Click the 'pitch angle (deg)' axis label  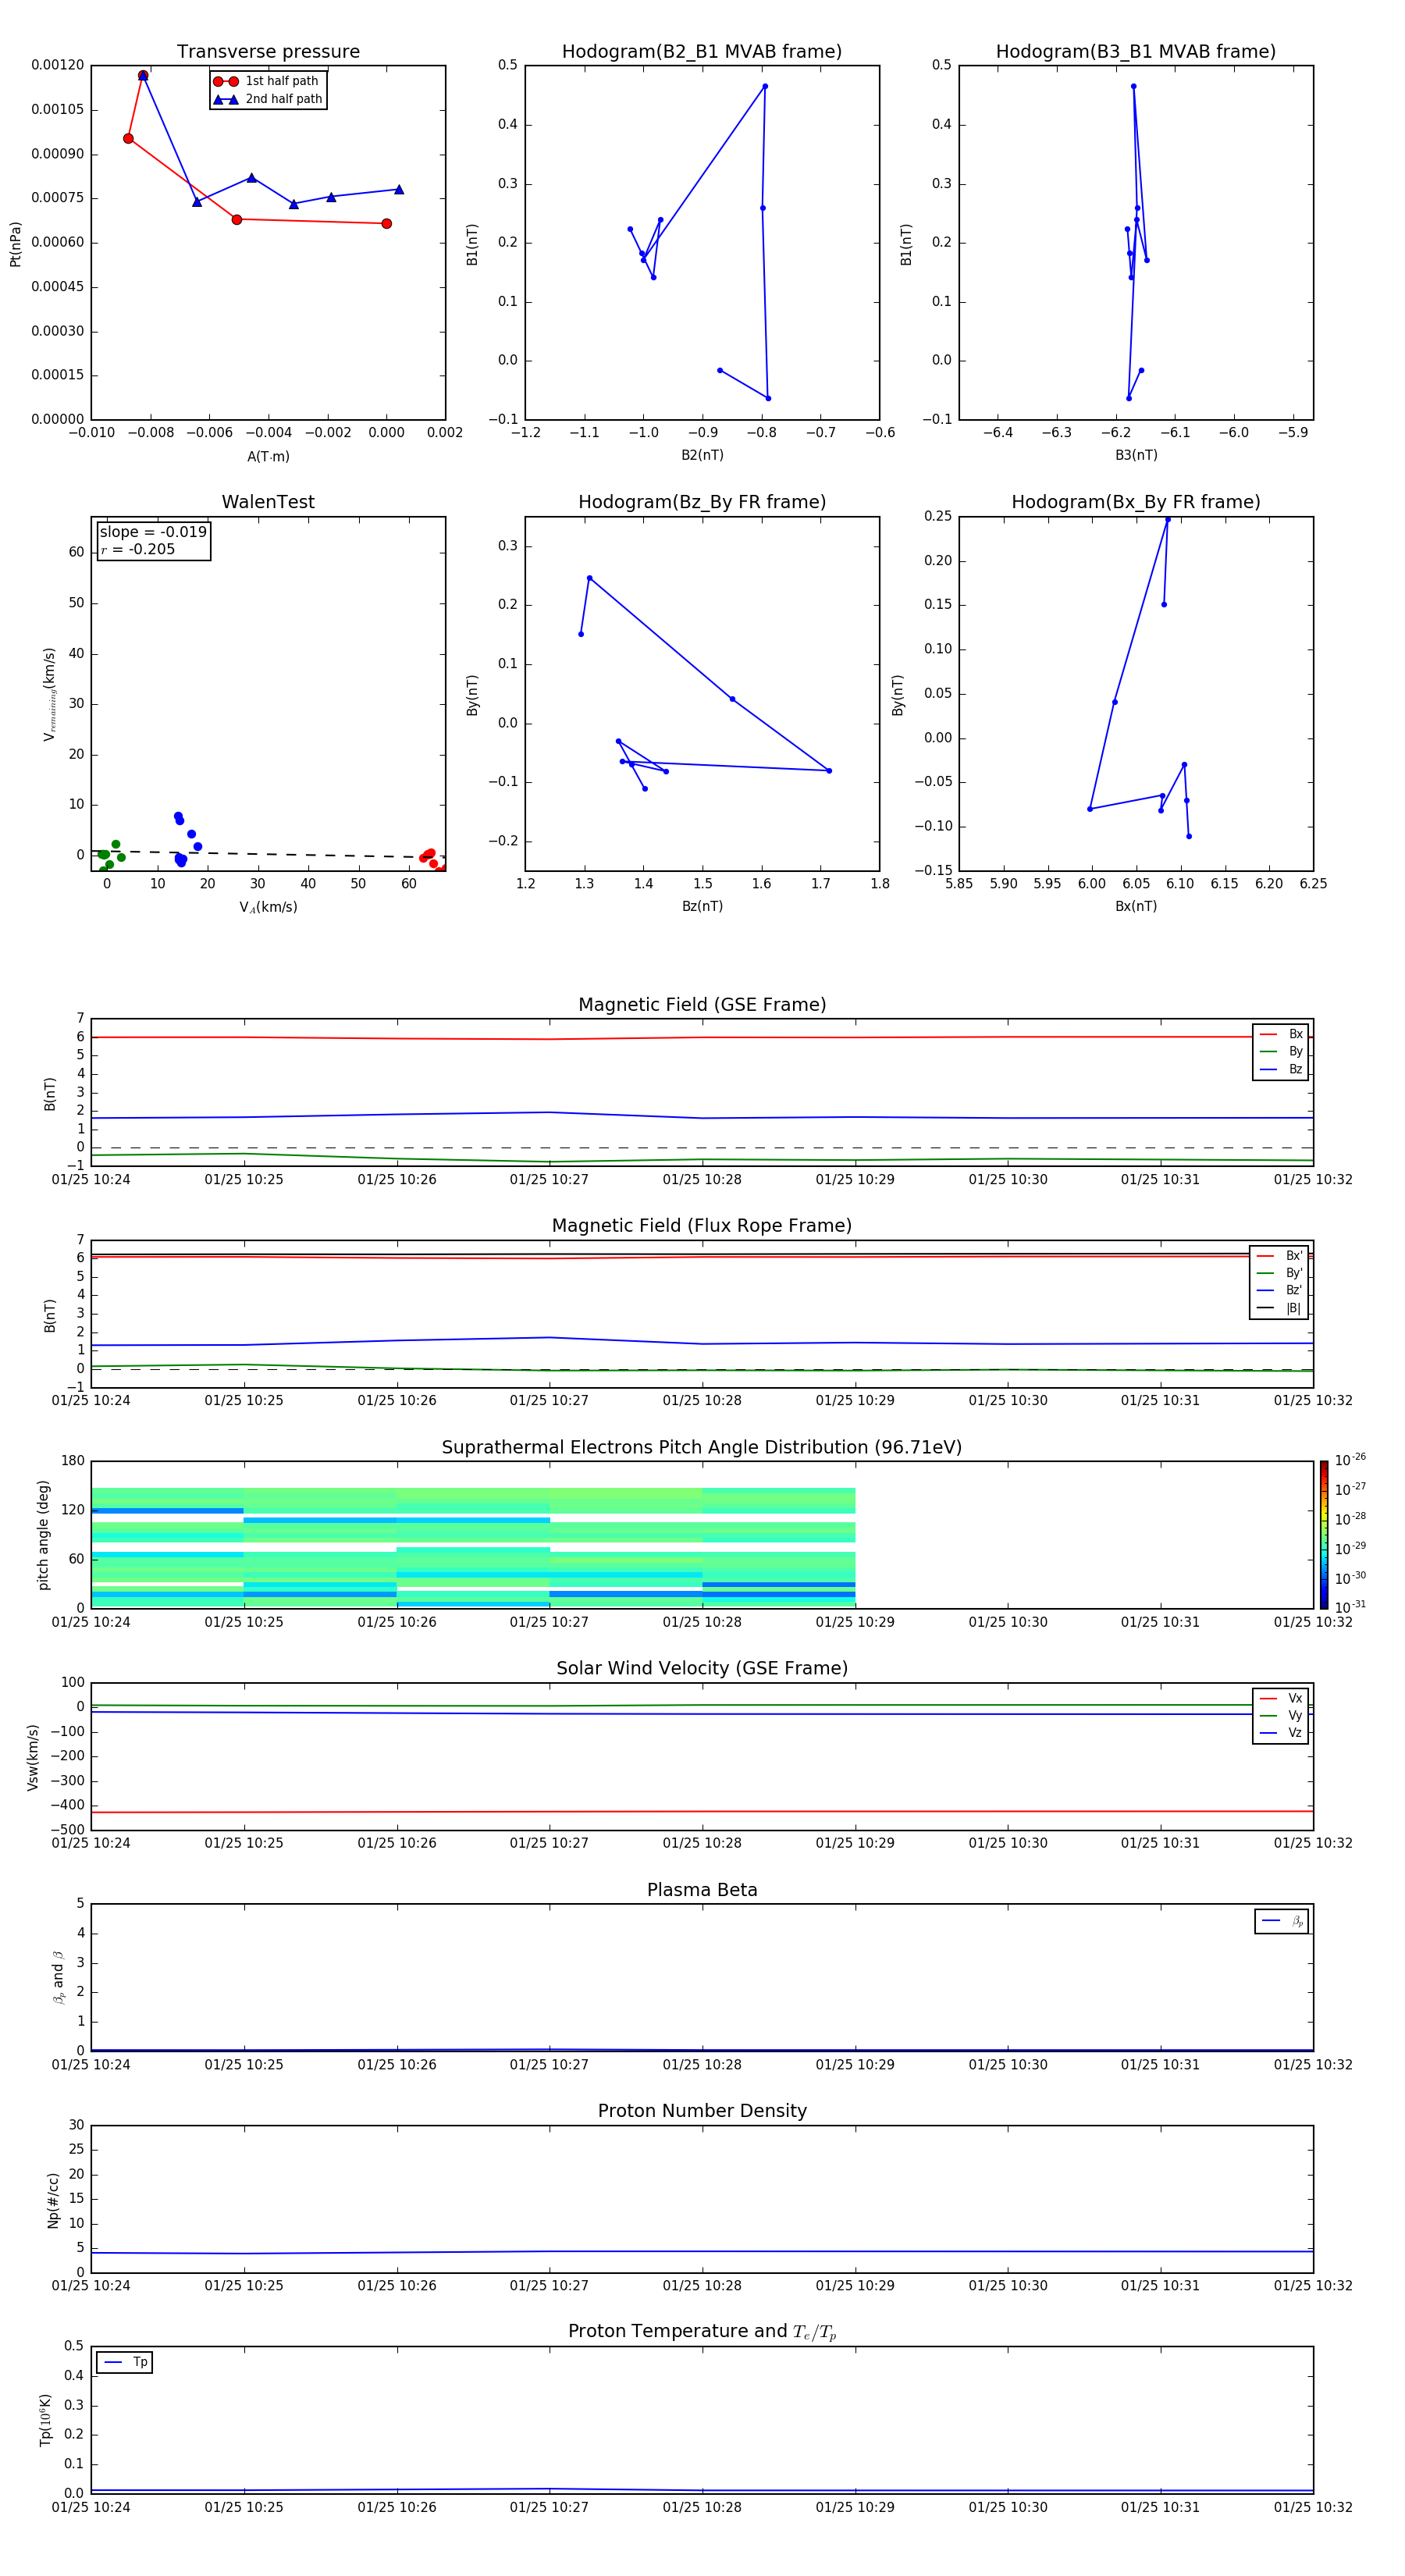point(43,1535)
